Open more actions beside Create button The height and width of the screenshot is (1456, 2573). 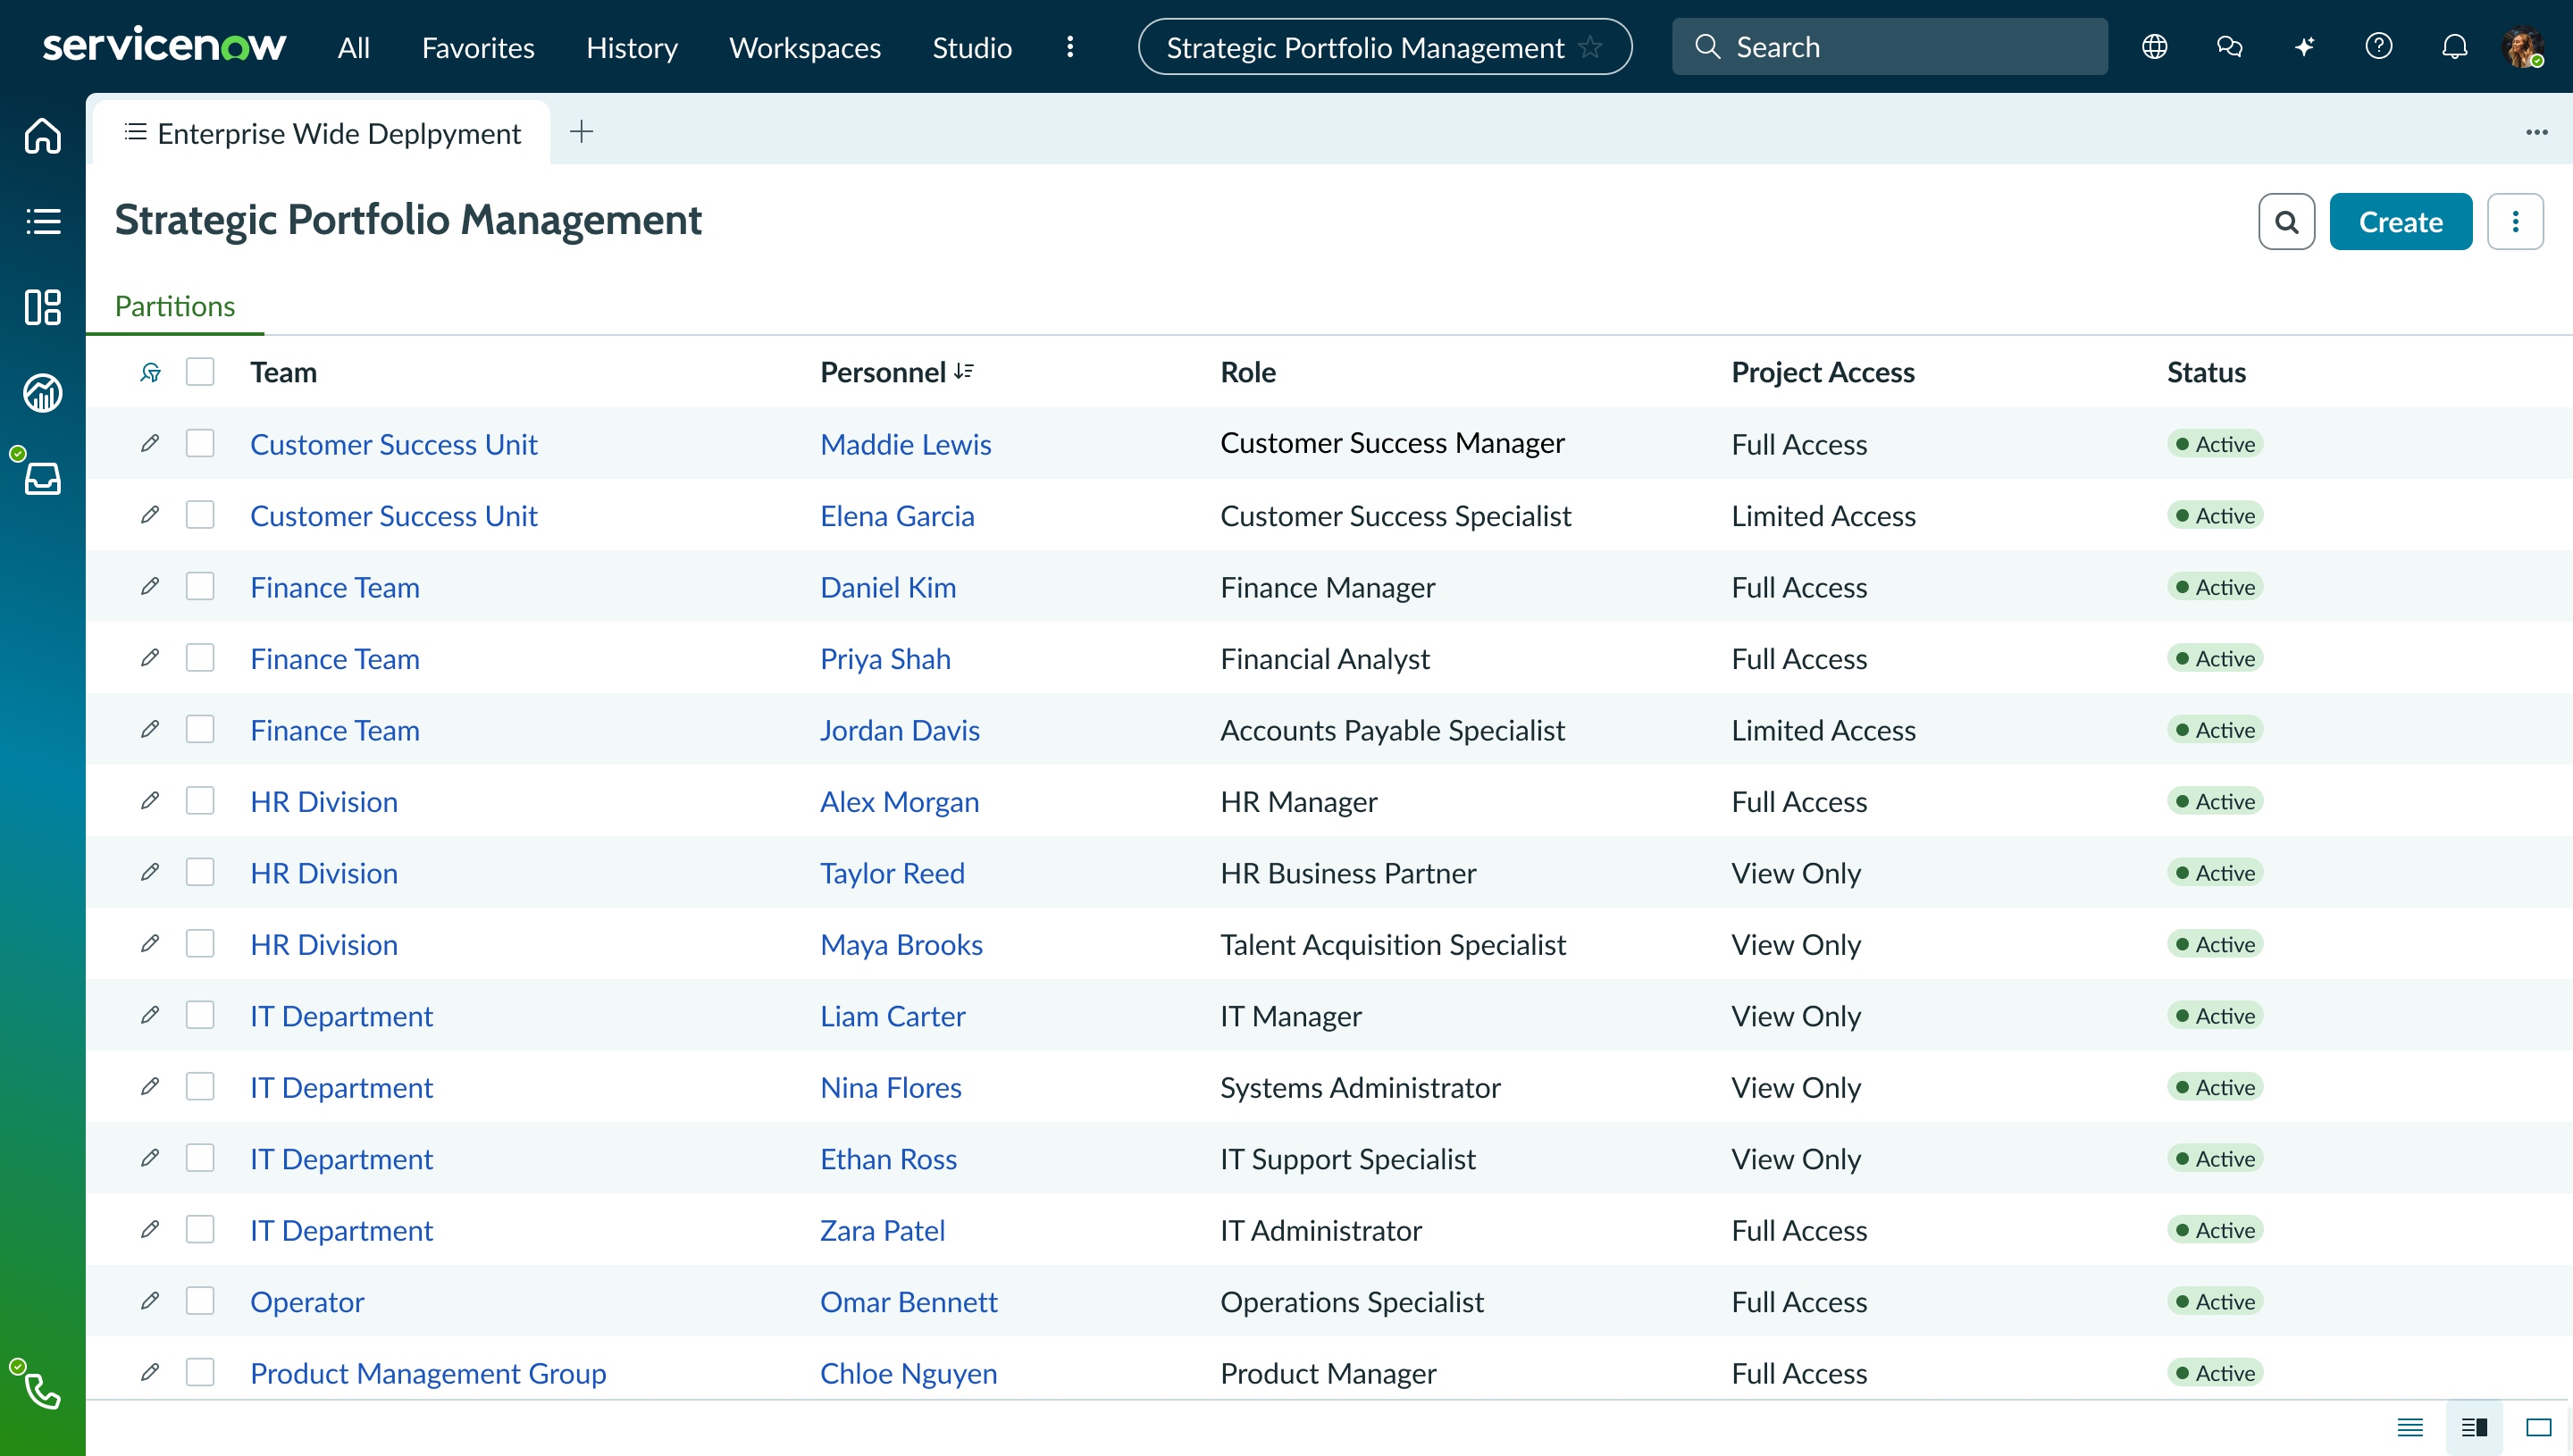pos(2515,222)
